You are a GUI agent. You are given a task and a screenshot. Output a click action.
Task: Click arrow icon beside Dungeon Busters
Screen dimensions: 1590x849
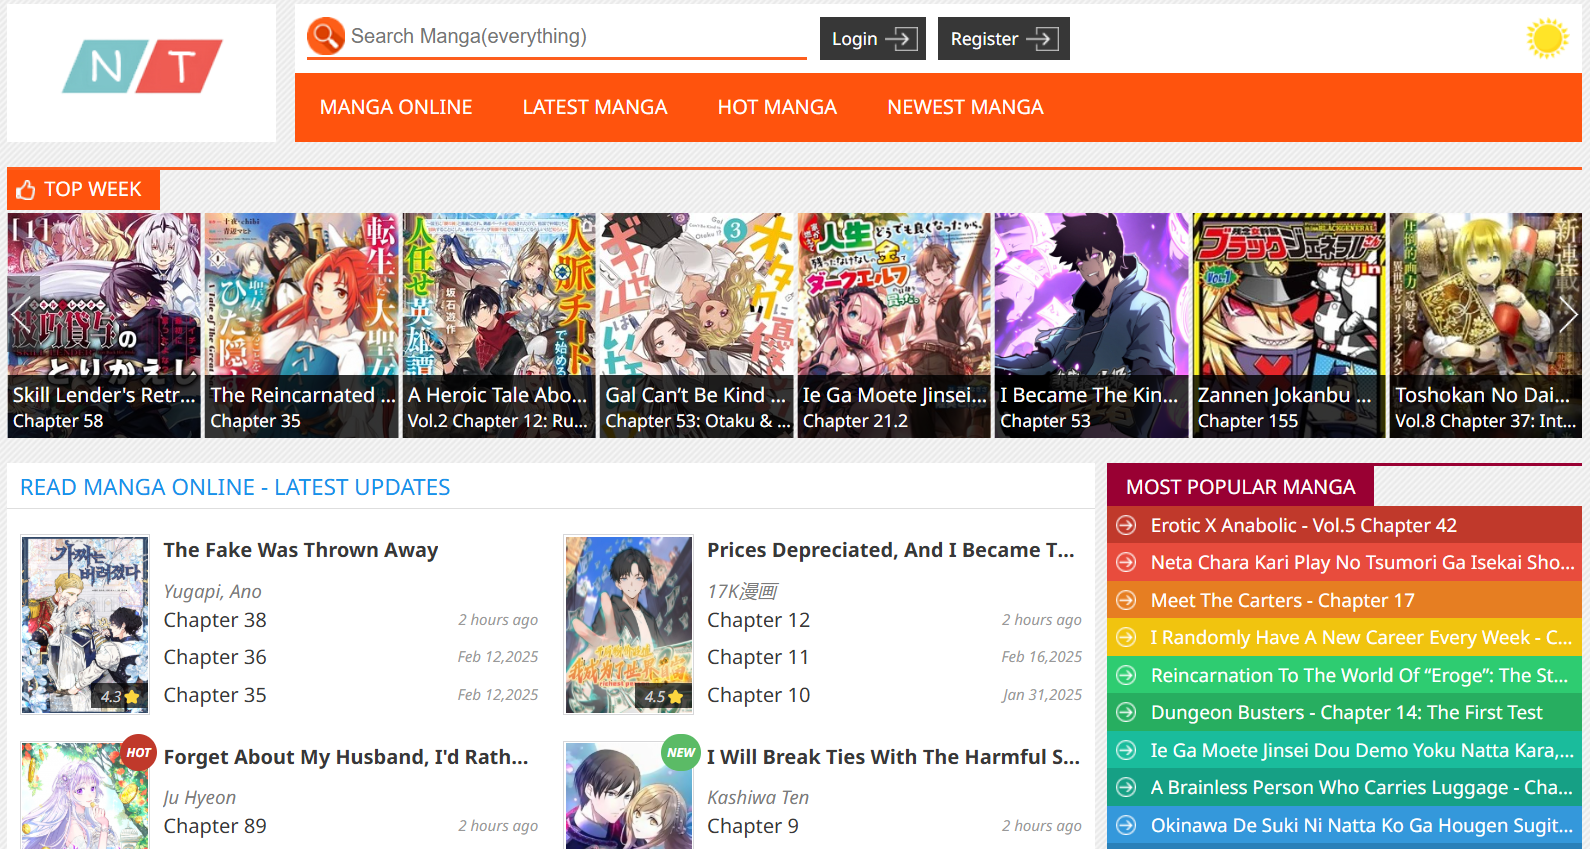coord(1126,713)
